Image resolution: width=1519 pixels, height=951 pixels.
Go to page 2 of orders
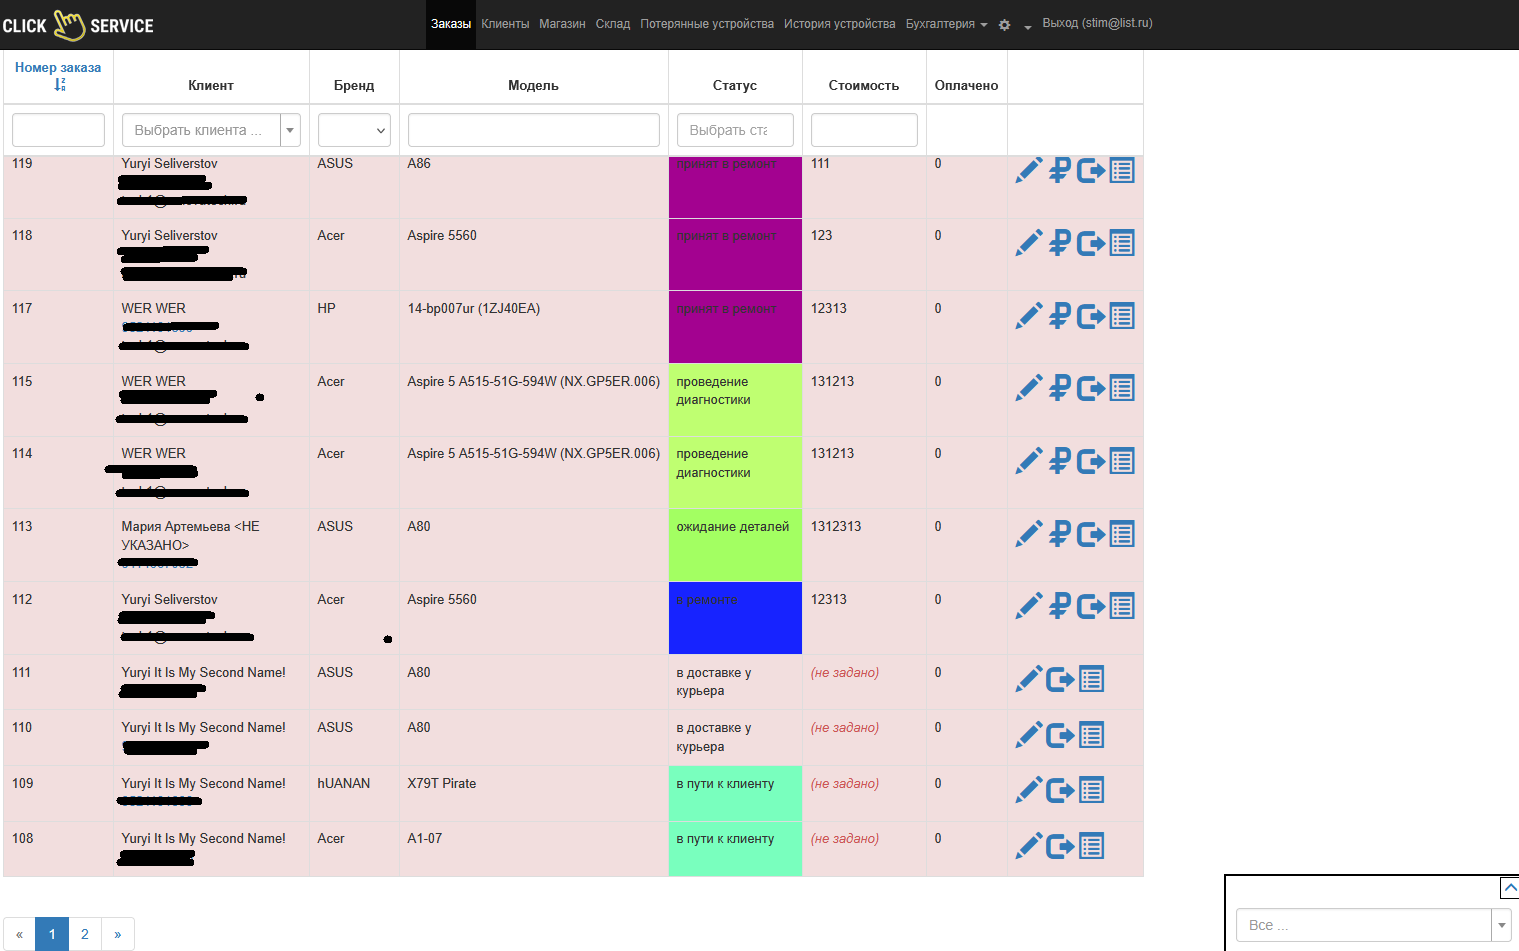(85, 934)
